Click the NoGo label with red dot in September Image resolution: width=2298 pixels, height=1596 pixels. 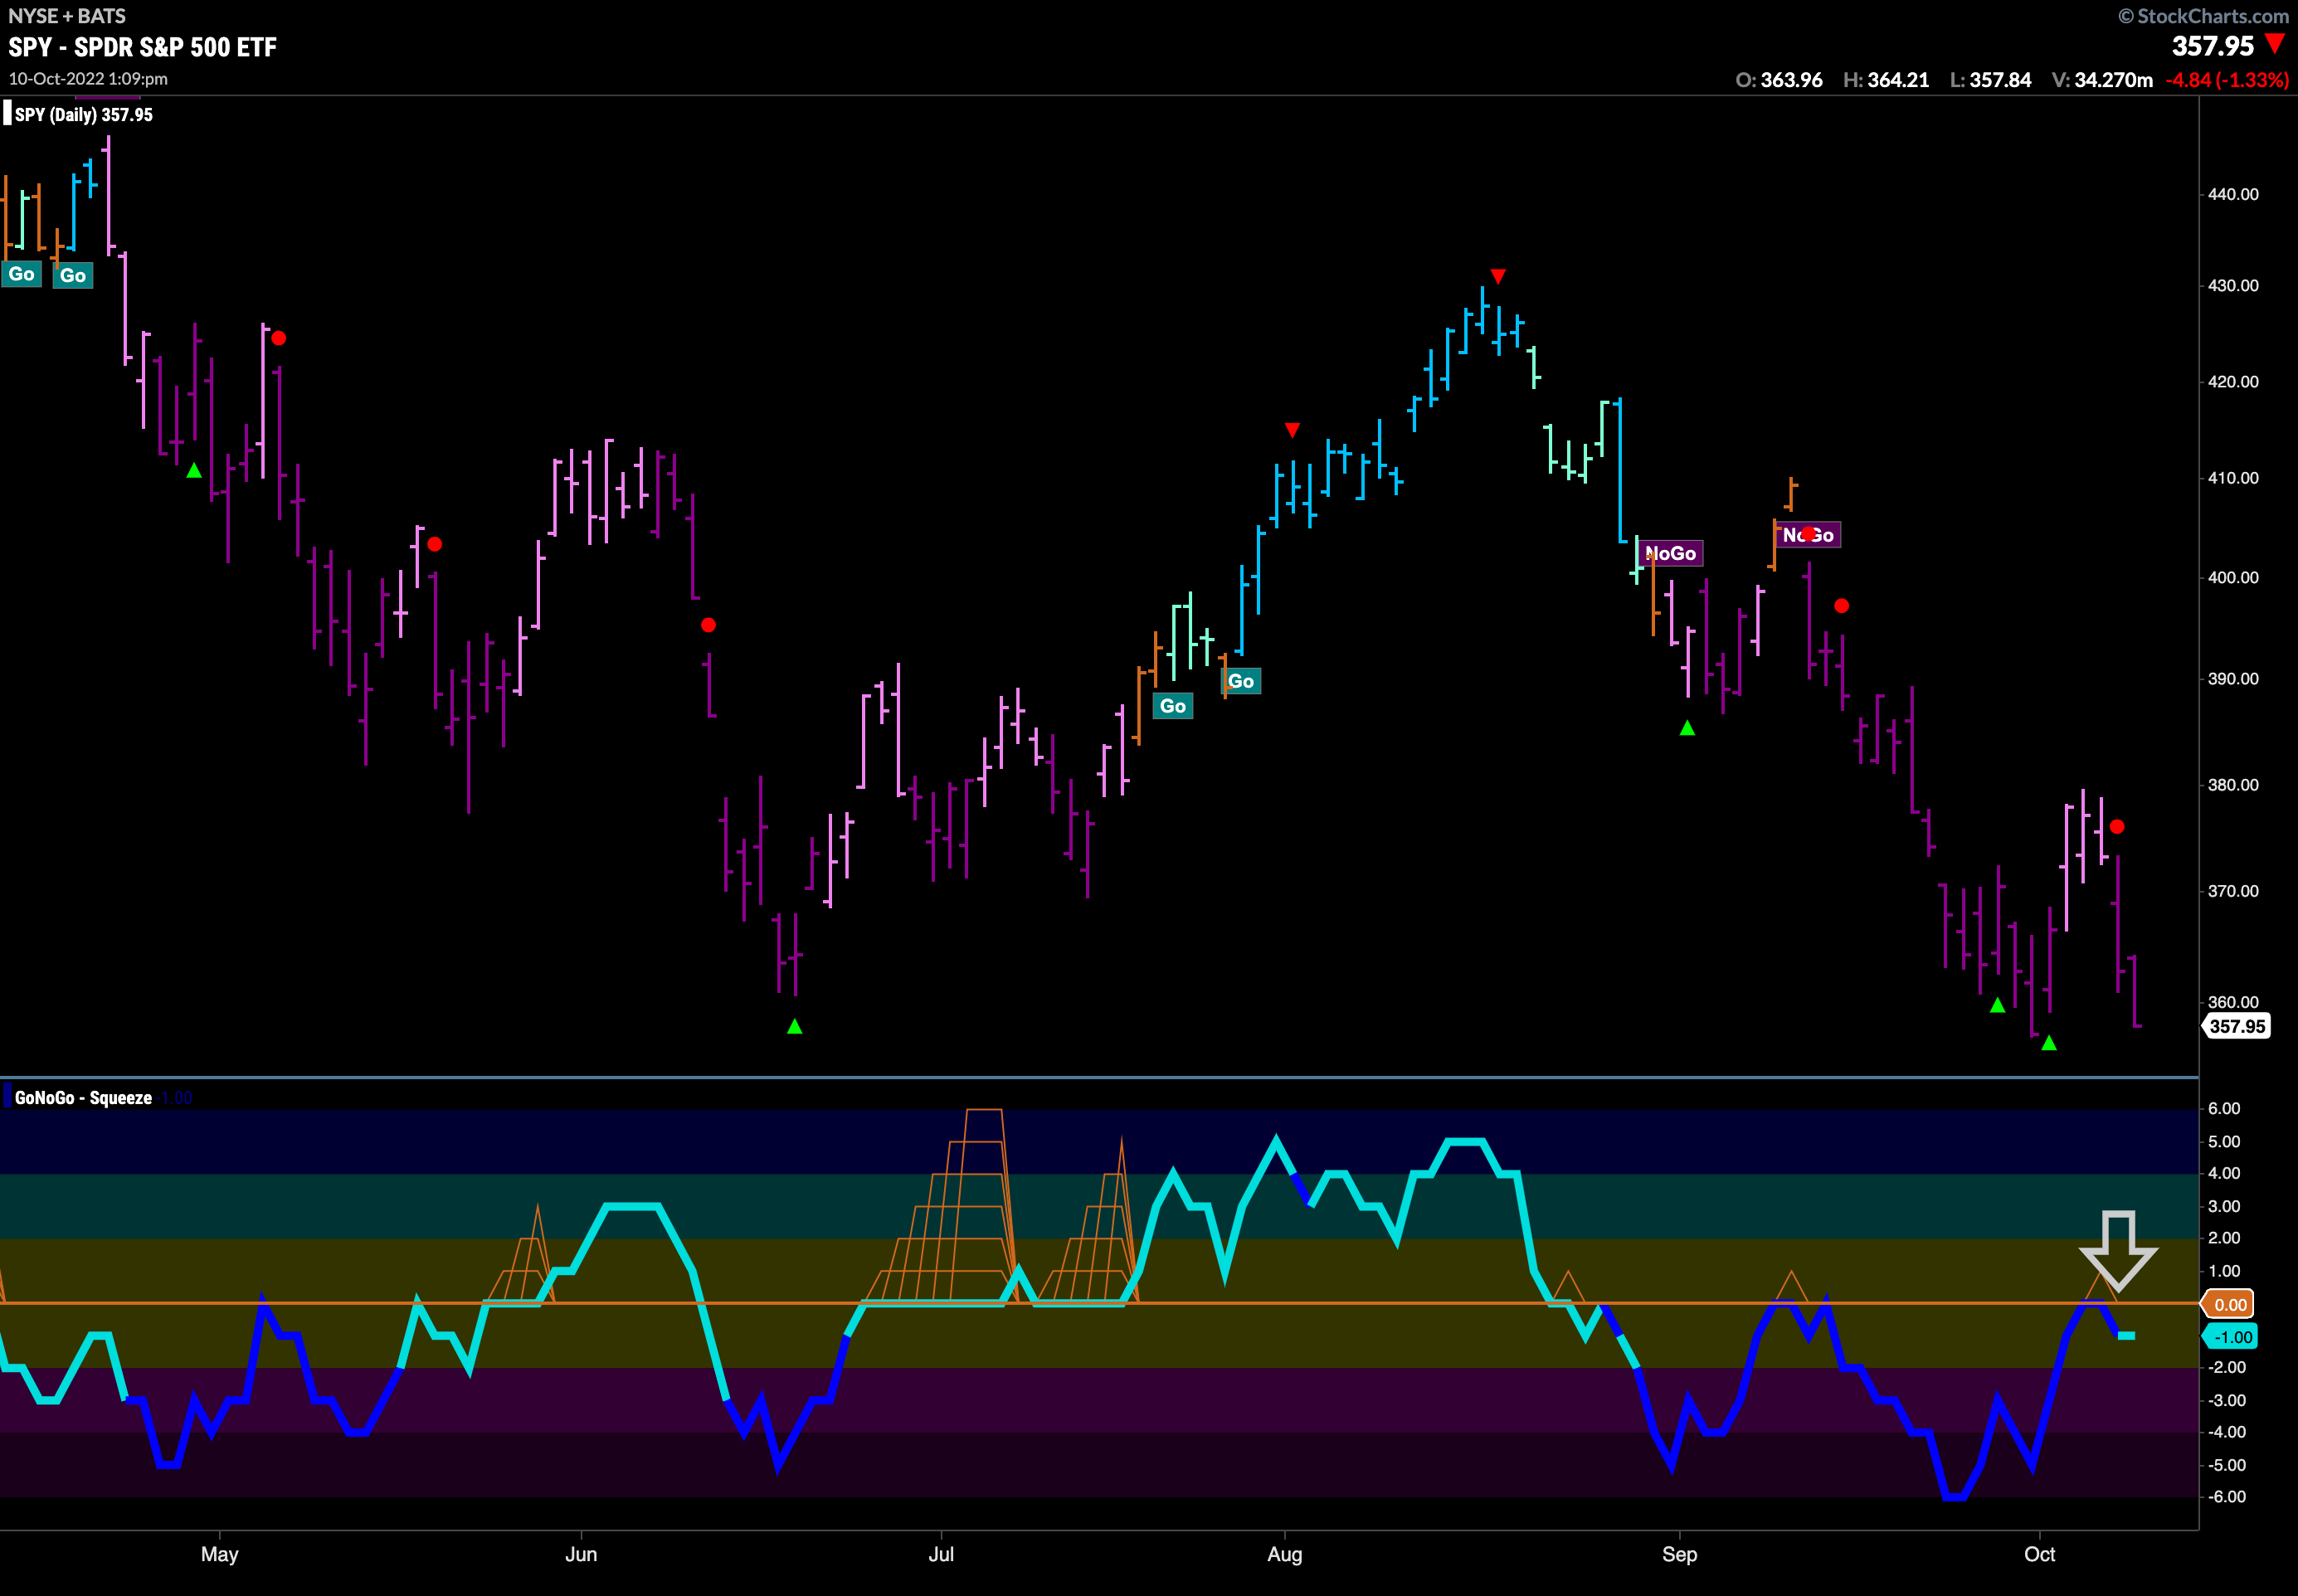point(1808,535)
